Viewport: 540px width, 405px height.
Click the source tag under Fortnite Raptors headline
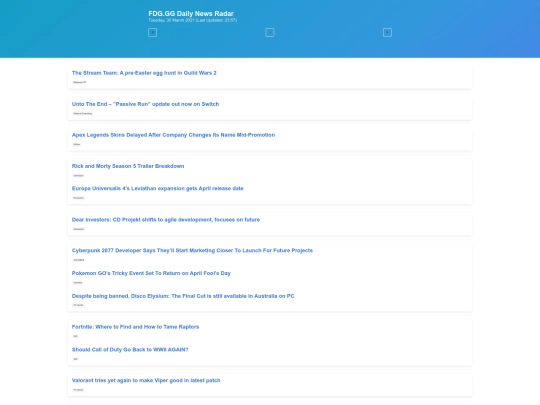click(x=75, y=336)
